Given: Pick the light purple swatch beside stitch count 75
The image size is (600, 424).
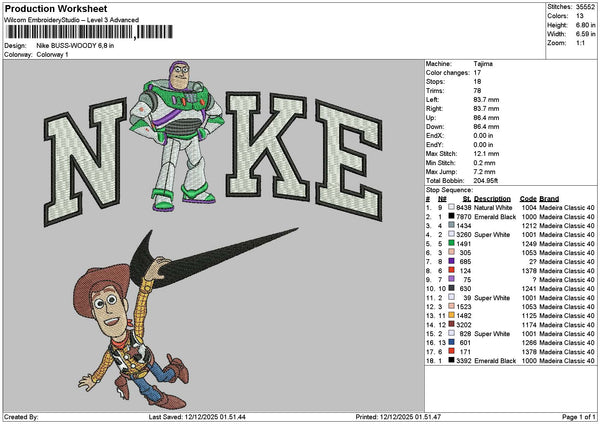Looking at the screenshot, I should [451, 279].
